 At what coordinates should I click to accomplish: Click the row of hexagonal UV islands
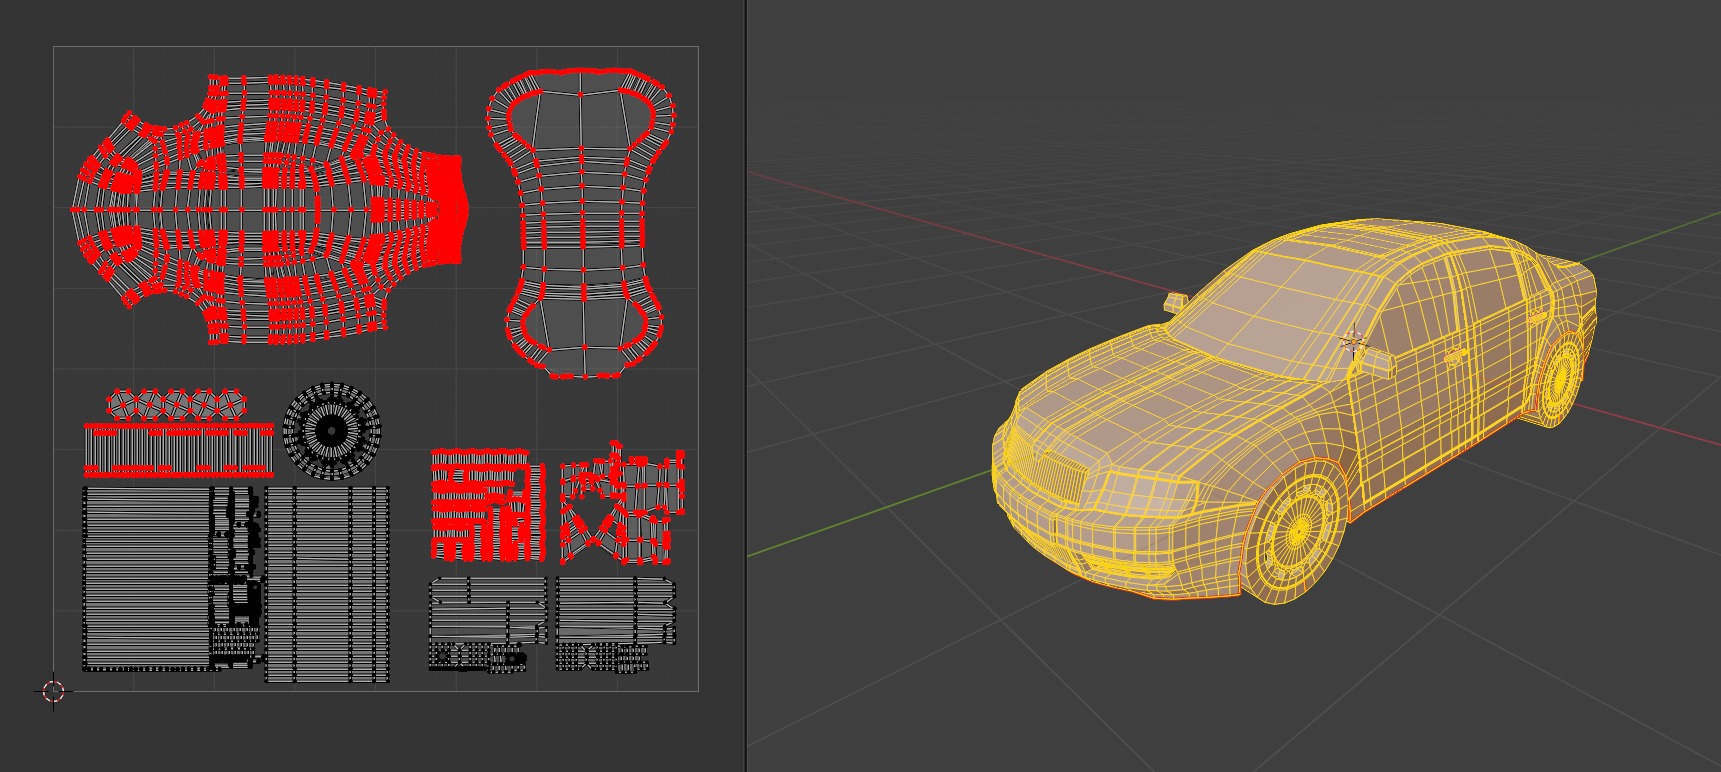tap(176, 404)
